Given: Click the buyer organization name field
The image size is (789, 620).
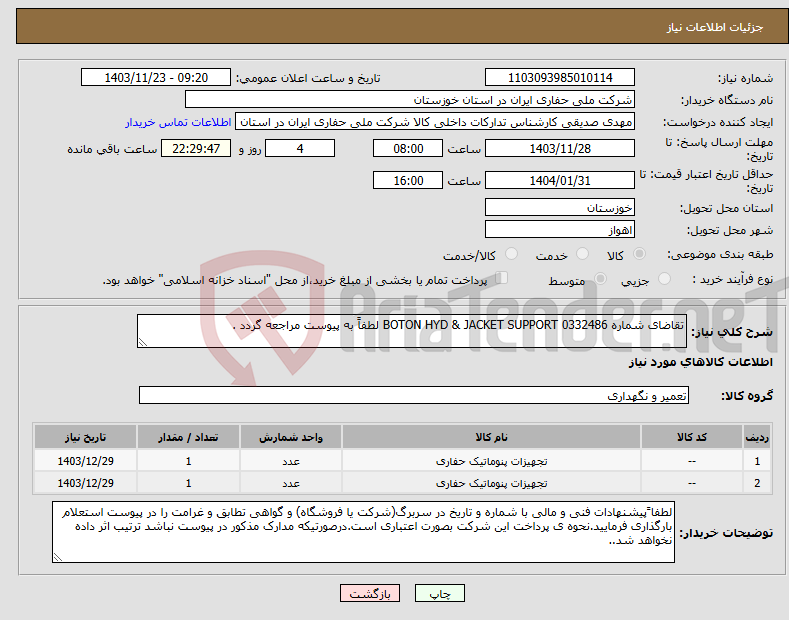Looking at the screenshot, I should tap(410, 100).
